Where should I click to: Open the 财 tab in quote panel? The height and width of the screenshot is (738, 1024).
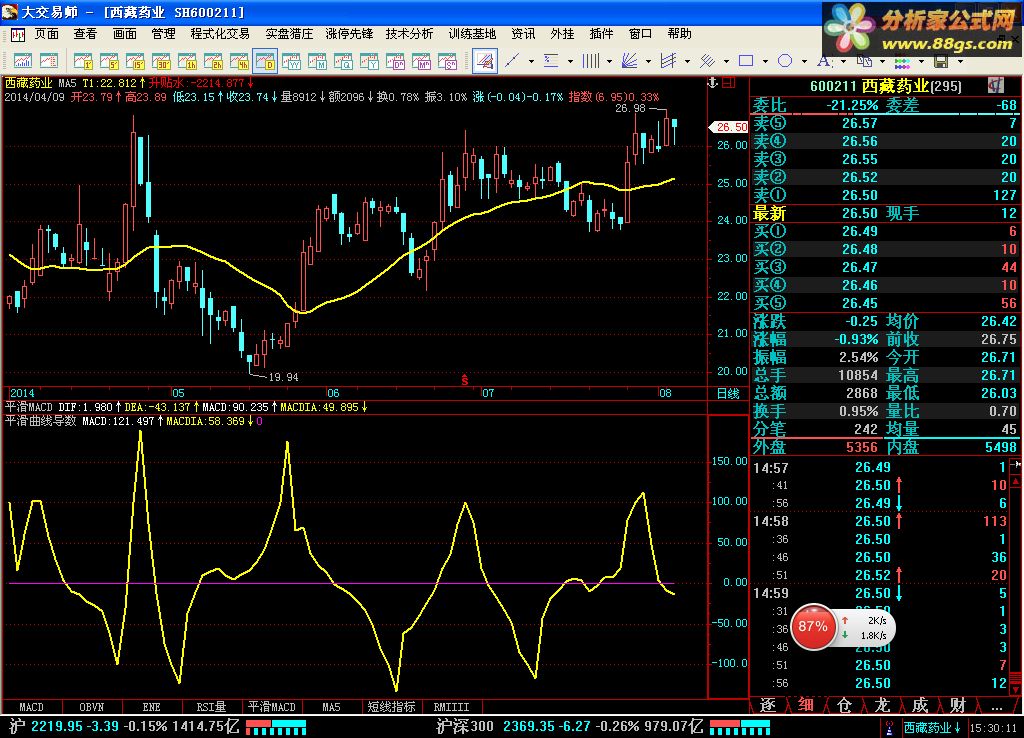tap(958, 705)
